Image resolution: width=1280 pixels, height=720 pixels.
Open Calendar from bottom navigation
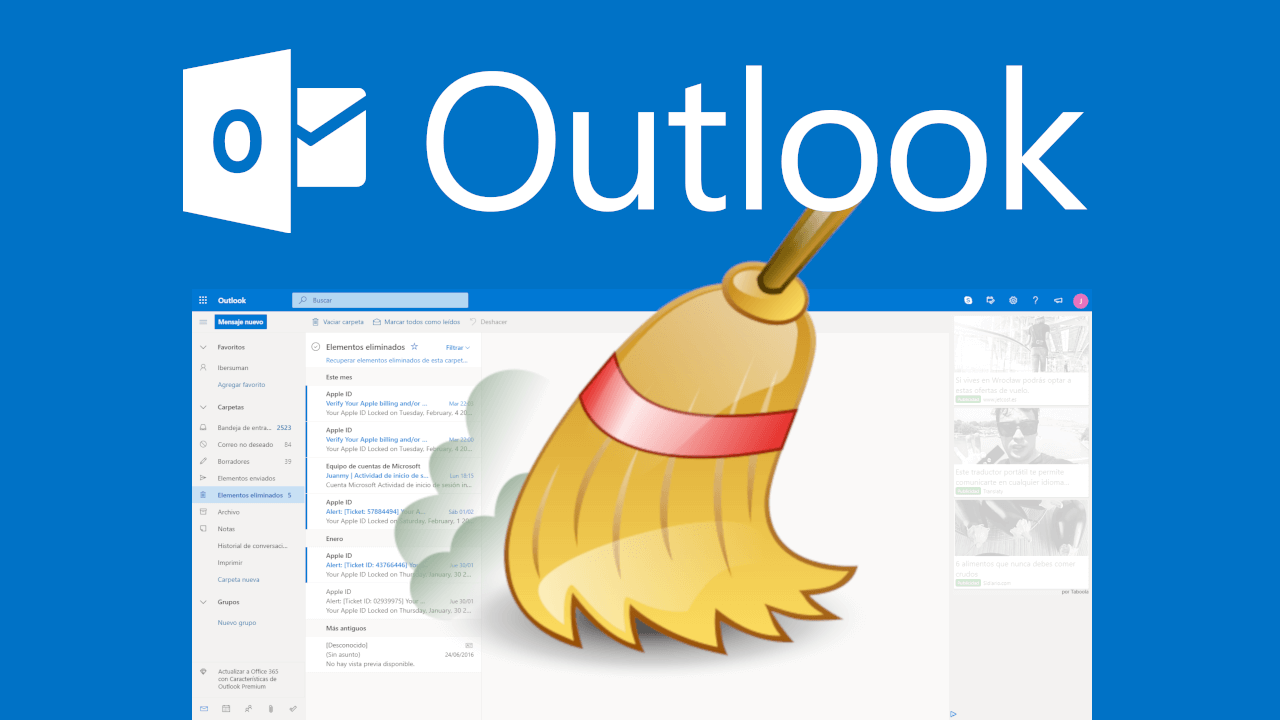[226, 709]
